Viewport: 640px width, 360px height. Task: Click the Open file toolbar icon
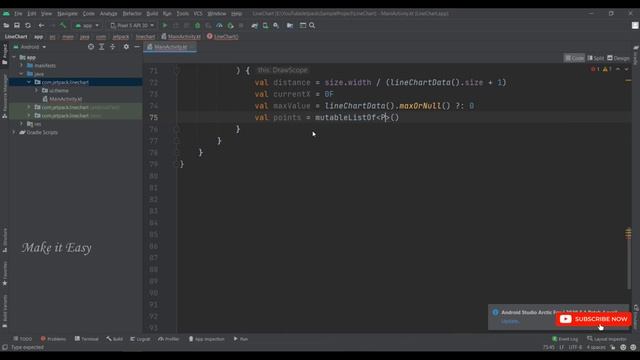[6, 25]
